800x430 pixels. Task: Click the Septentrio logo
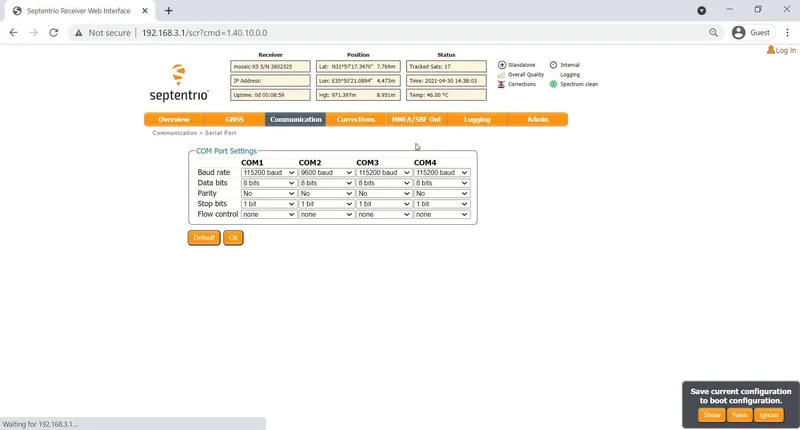coord(179,83)
